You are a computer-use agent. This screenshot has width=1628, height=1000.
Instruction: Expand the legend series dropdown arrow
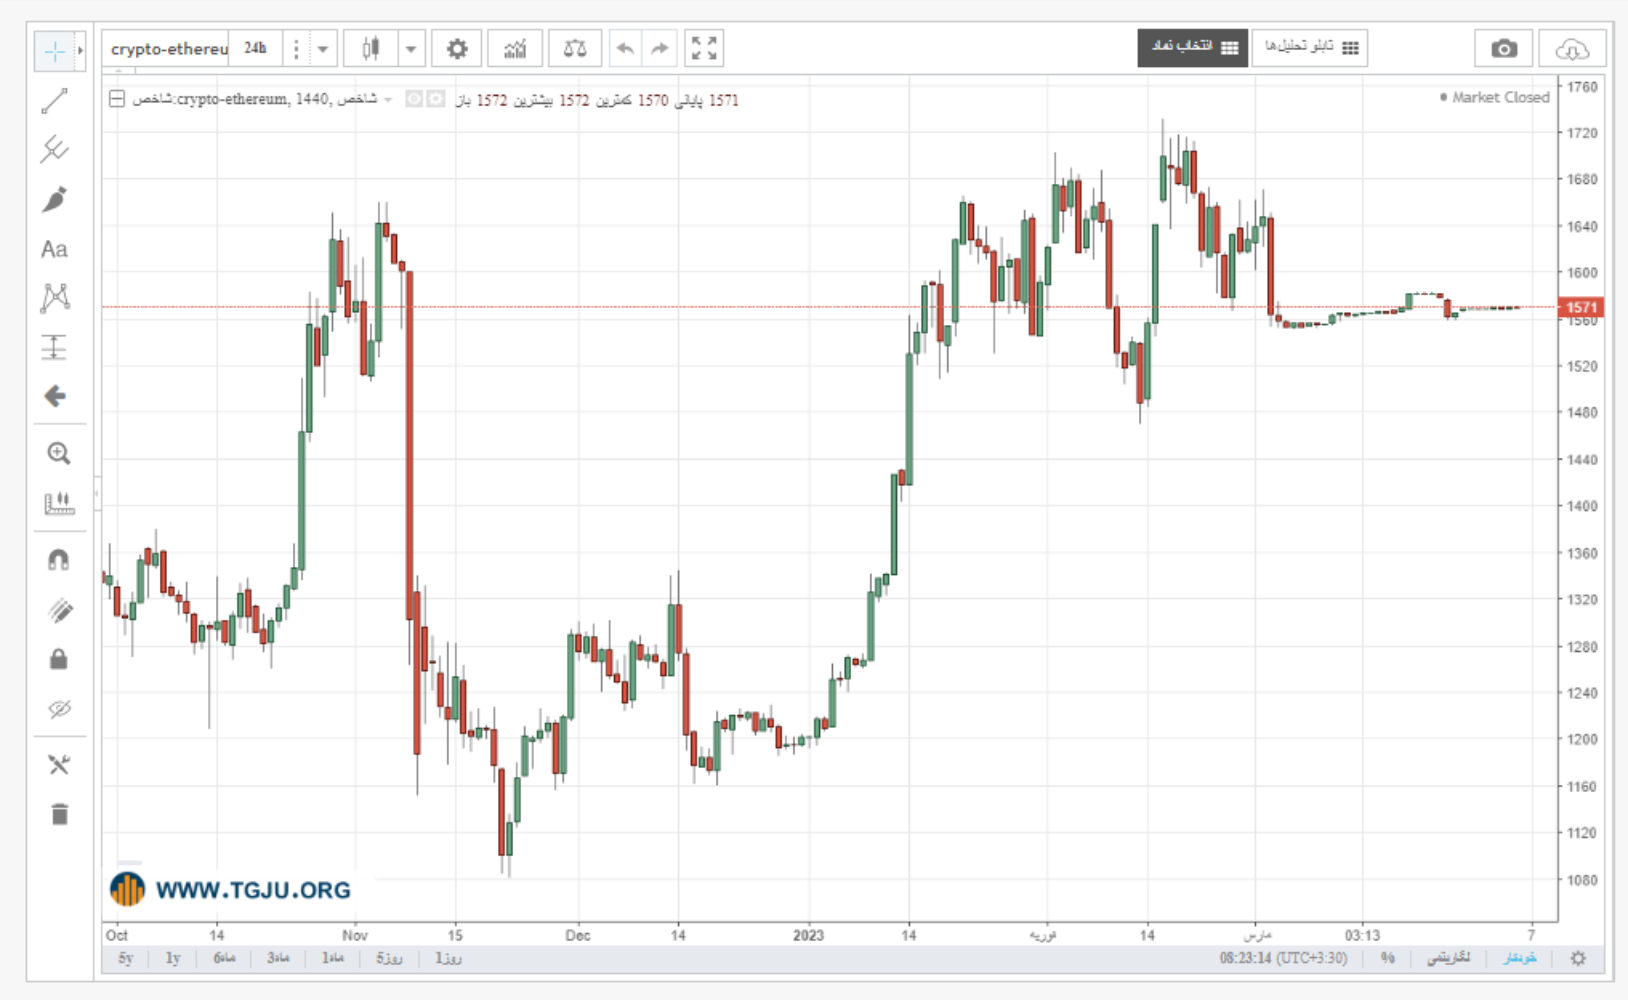[x=389, y=99]
